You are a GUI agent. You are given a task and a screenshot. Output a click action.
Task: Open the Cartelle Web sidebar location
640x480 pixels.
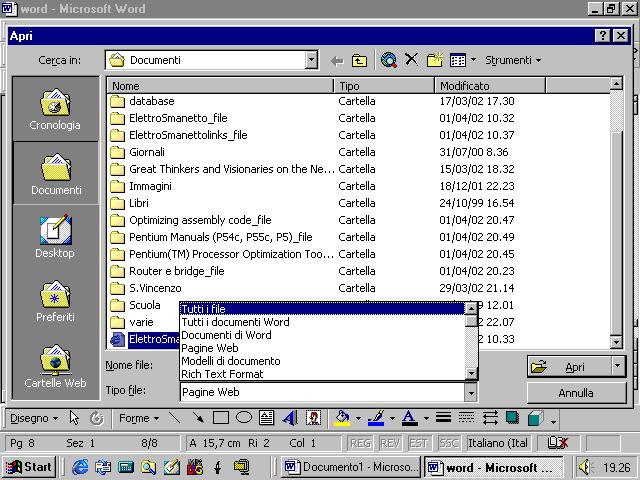coord(55,366)
